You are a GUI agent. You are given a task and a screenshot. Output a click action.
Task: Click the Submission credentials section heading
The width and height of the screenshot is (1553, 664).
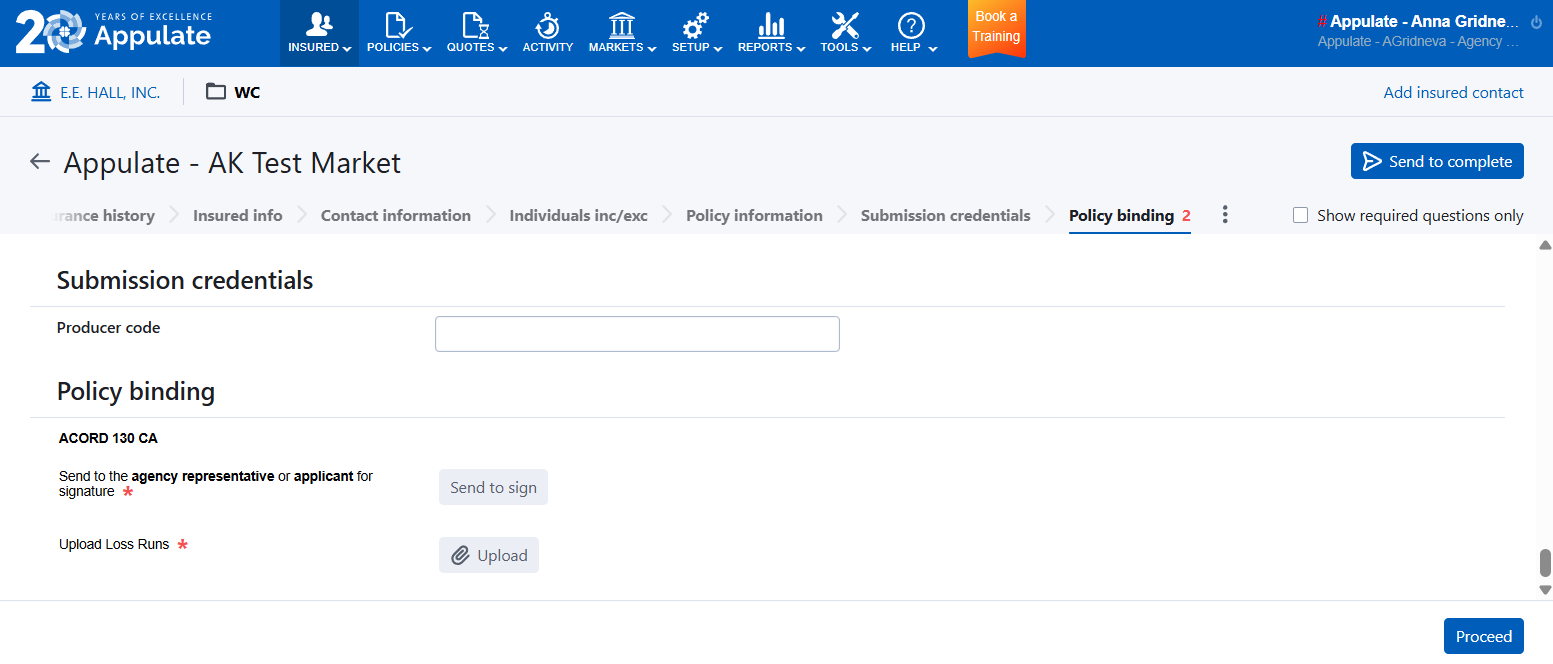[x=185, y=281]
